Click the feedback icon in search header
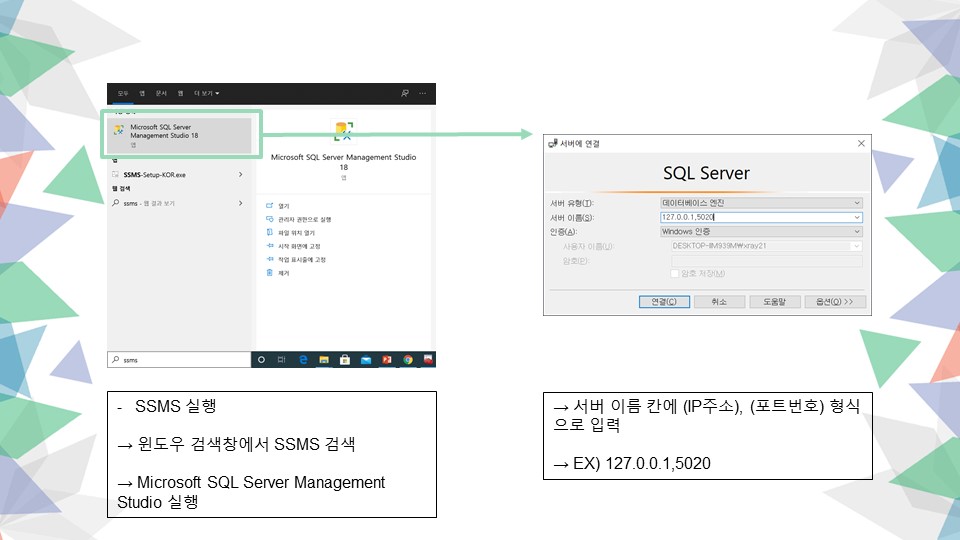The height and width of the screenshot is (540, 960). tap(405, 93)
